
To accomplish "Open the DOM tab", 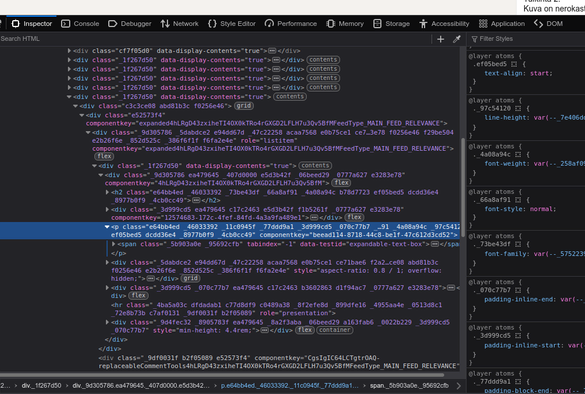I will click(548, 24).
